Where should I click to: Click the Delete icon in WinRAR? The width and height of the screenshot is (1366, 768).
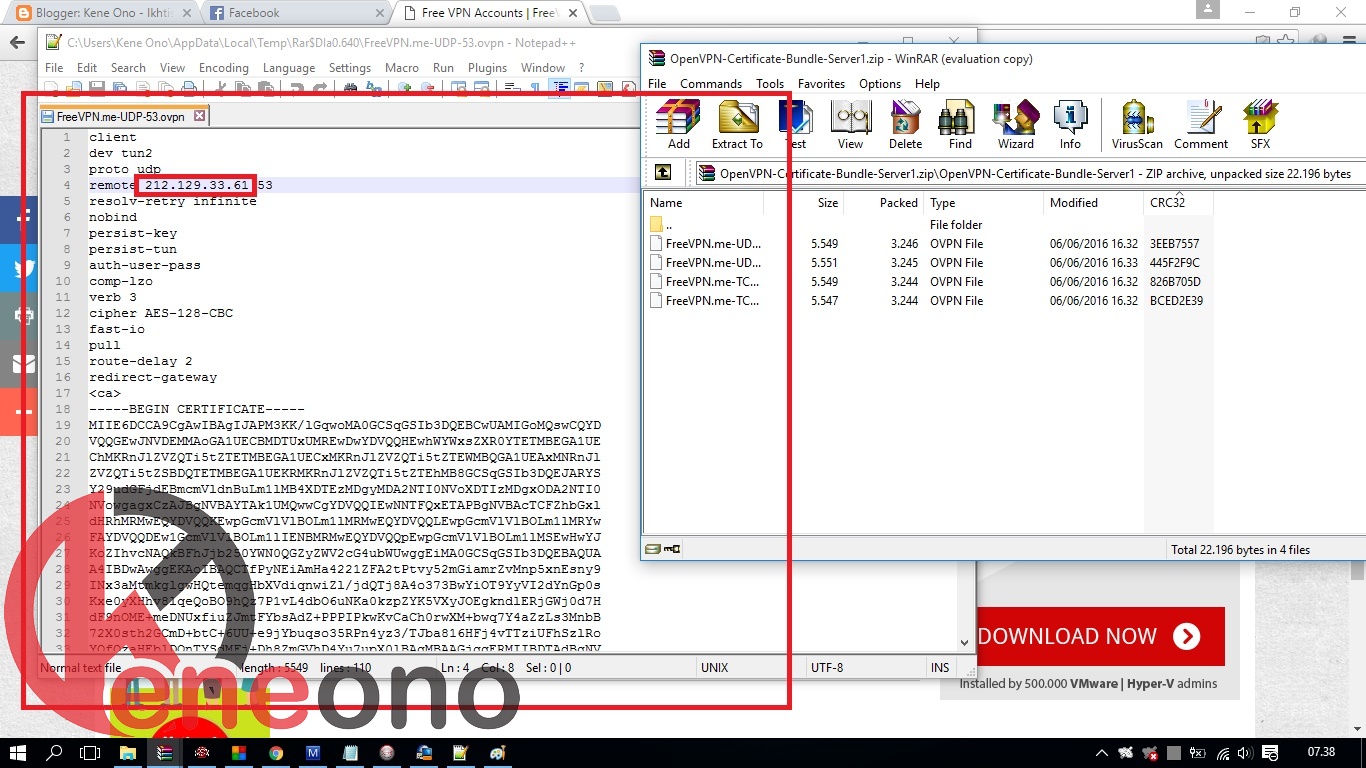pyautogui.click(x=905, y=125)
